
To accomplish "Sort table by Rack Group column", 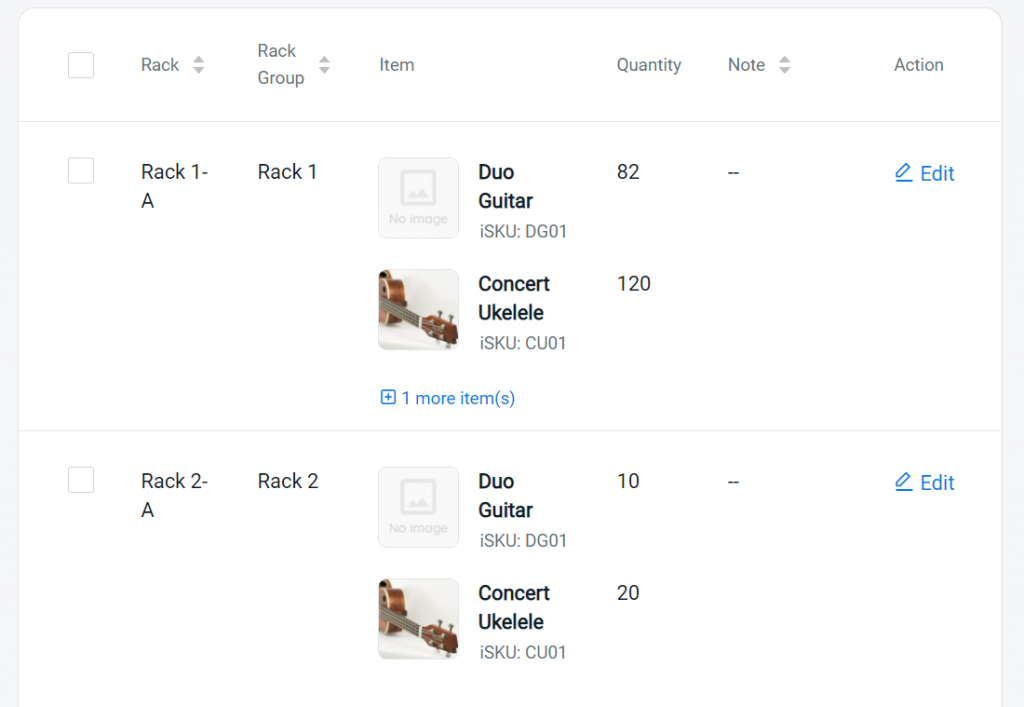I will tap(324, 65).
